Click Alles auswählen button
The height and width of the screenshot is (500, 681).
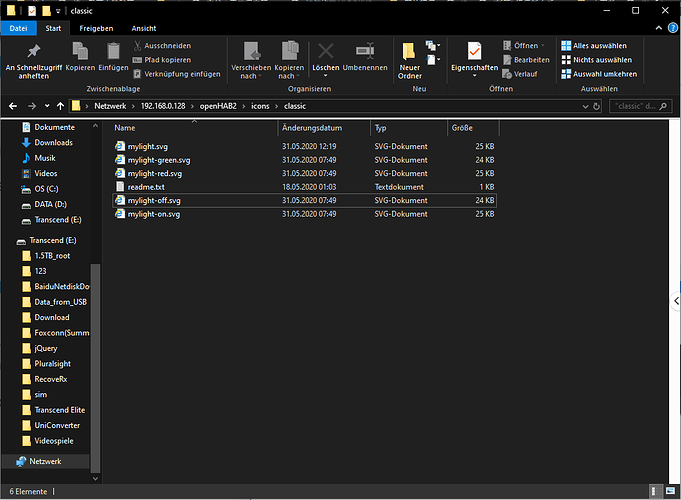pyautogui.click(x=594, y=46)
